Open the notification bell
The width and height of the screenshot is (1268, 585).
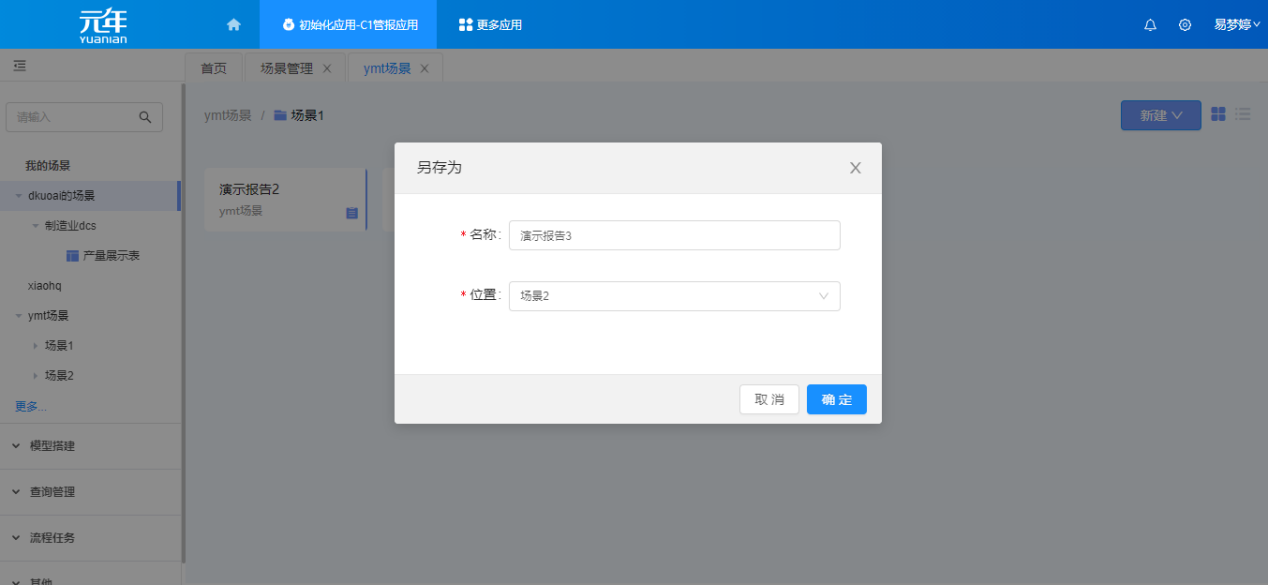(1150, 25)
